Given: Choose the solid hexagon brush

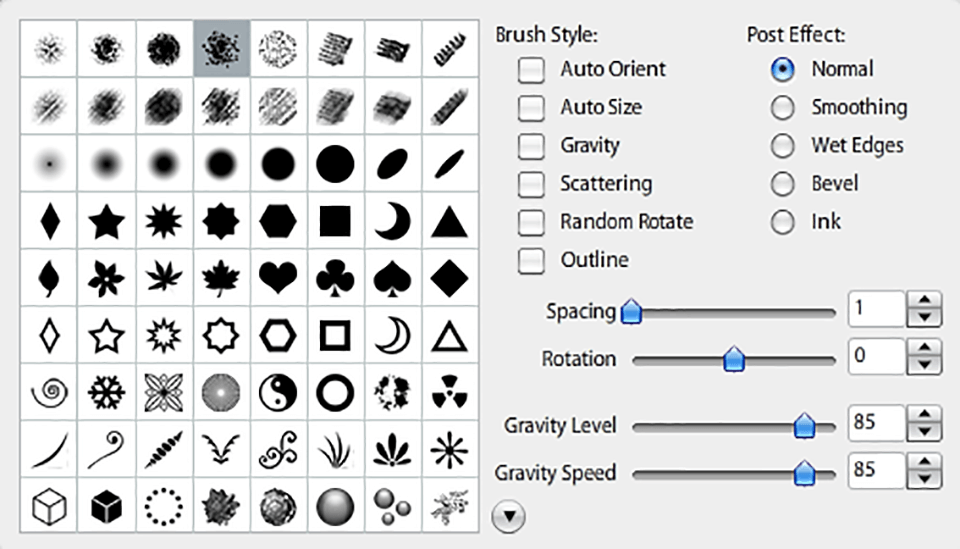Looking at the screenshot, I should [278, 221].
